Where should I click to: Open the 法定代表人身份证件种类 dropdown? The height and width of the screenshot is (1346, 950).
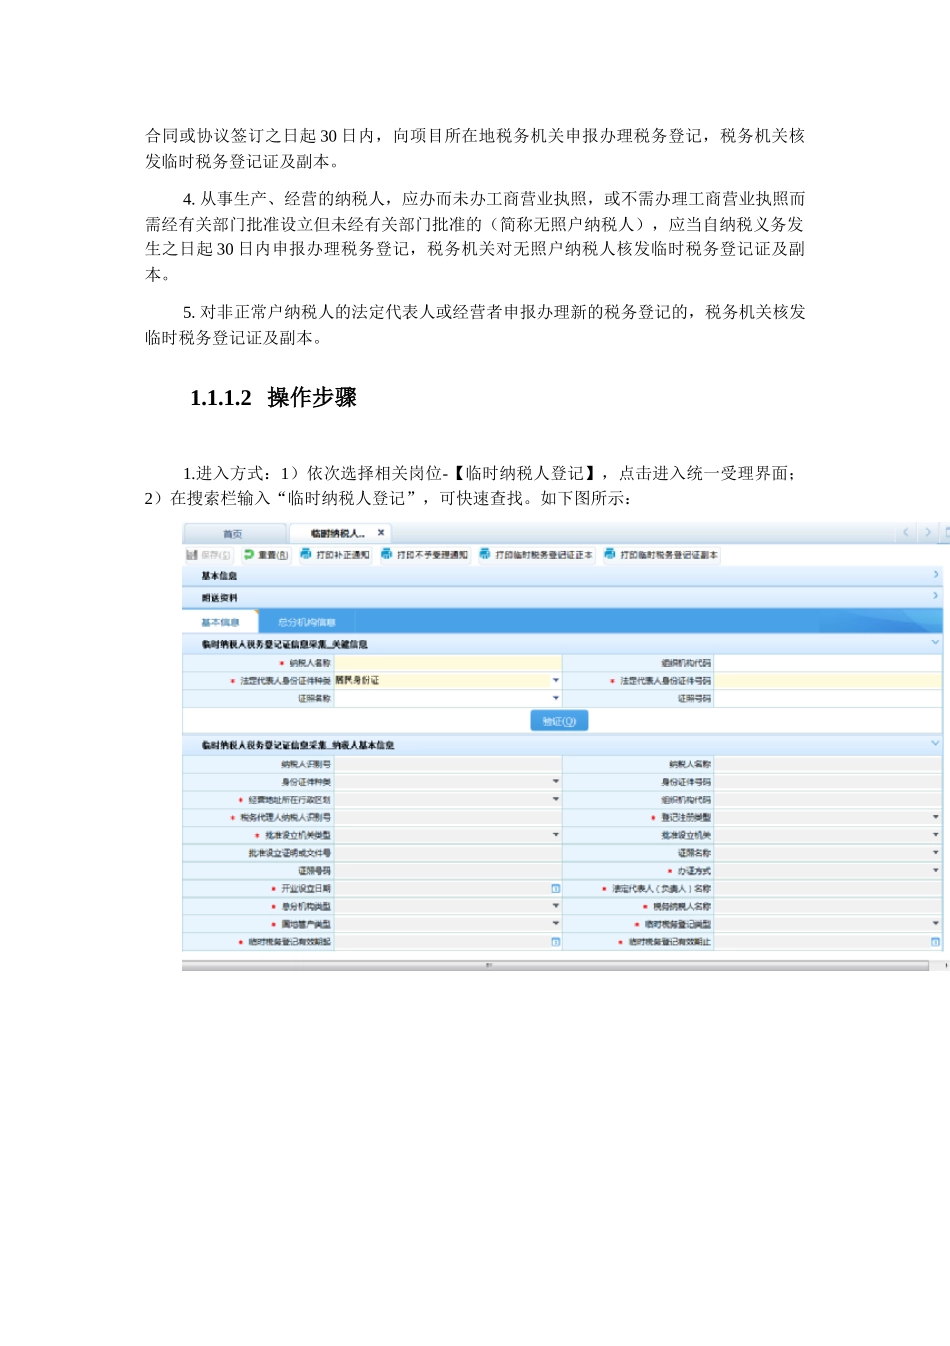pyautogui.click(x=556, y=680)
